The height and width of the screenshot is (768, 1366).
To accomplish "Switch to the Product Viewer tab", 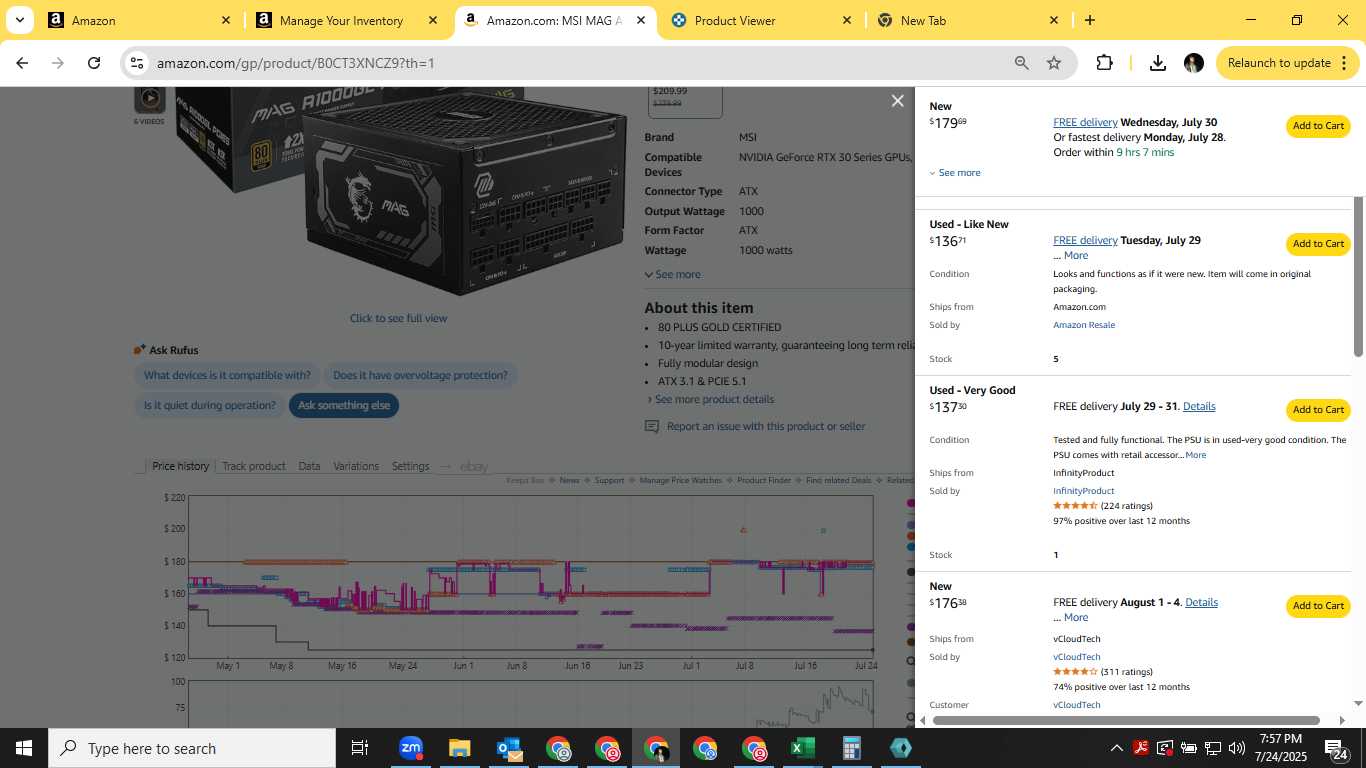I will (762, 20).
